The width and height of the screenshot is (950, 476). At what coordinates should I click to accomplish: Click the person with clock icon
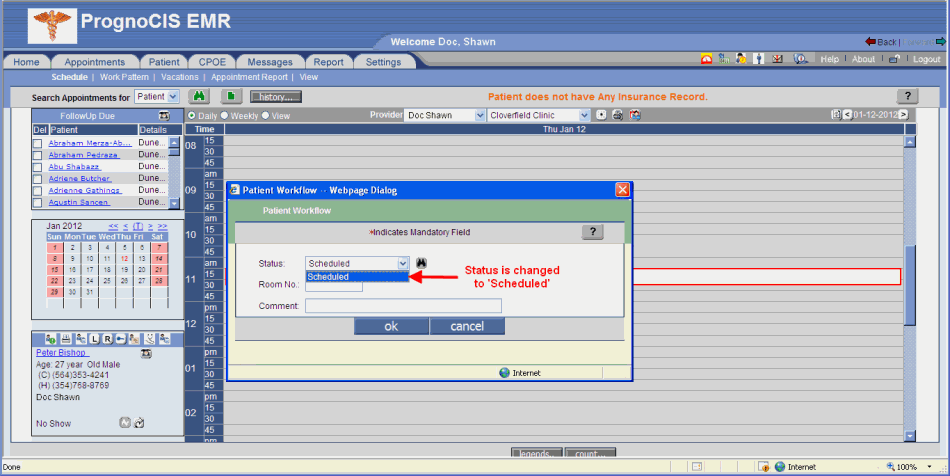741,59
